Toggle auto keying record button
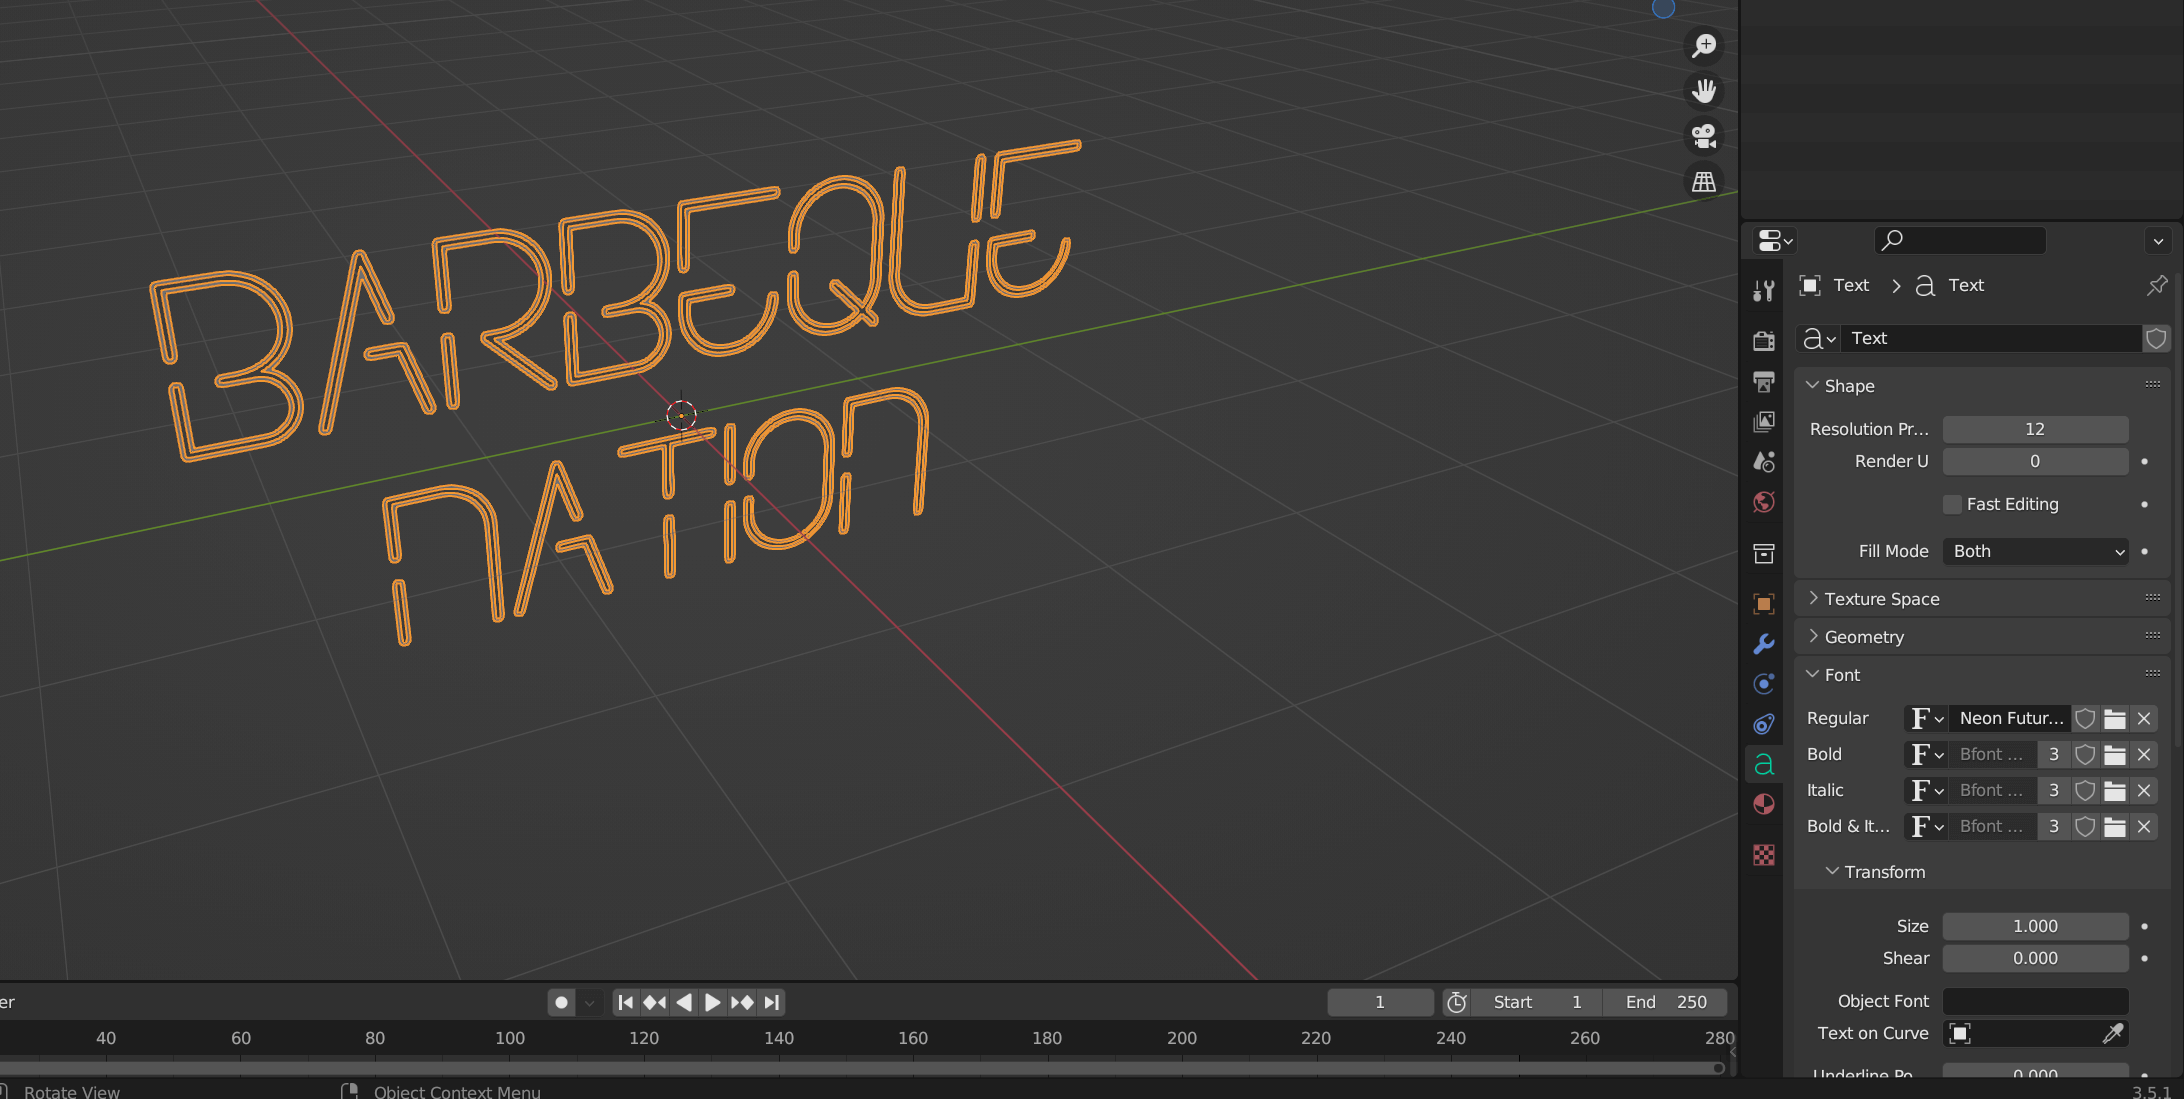2184x1099 pixels. [561, 1002]
